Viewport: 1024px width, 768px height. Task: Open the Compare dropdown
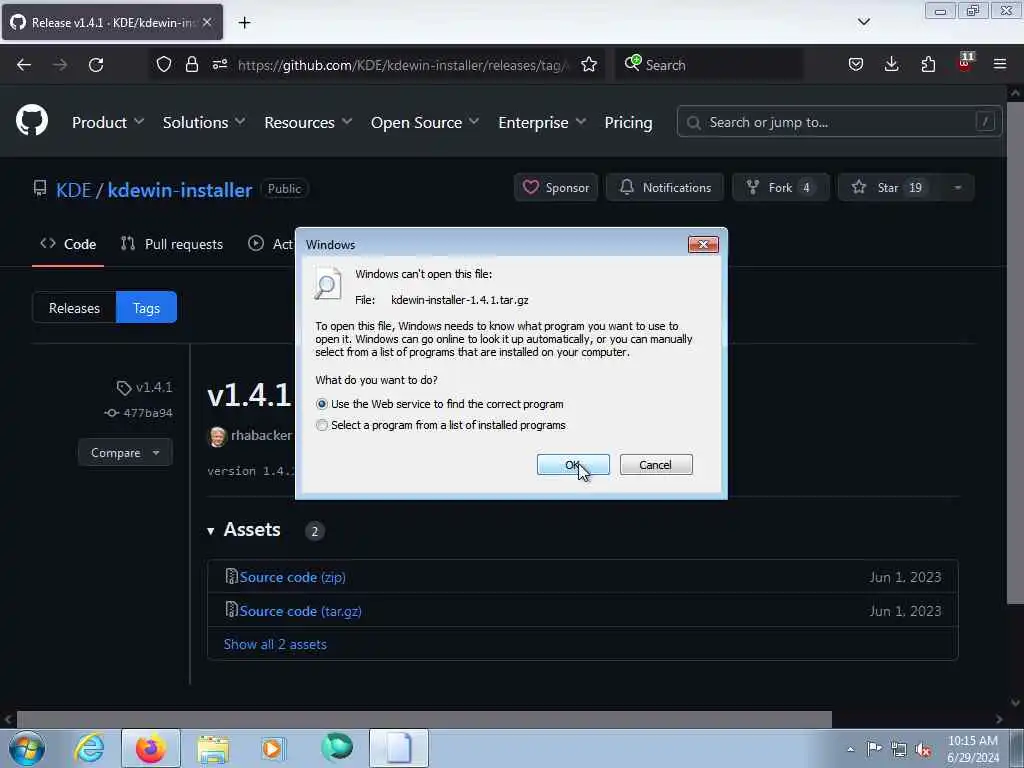click(125, 453)
